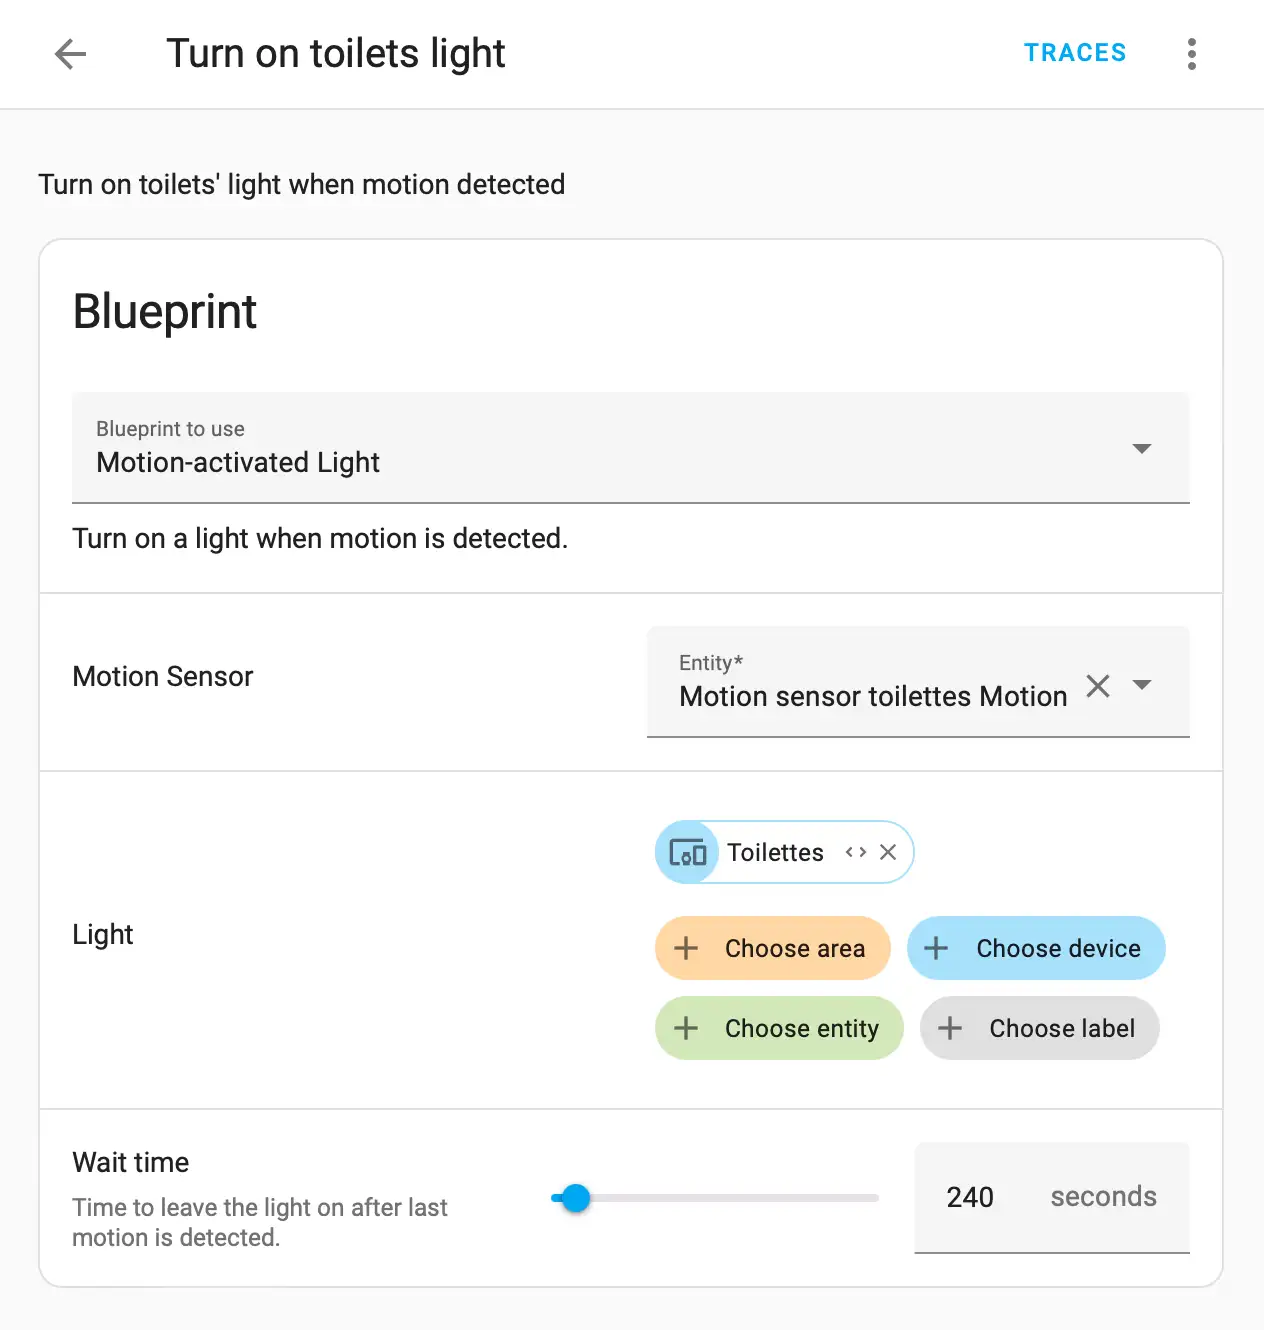Click the Wait time slider handle
This screenshot has height=1330, width=1264.
coord(576,1198)
